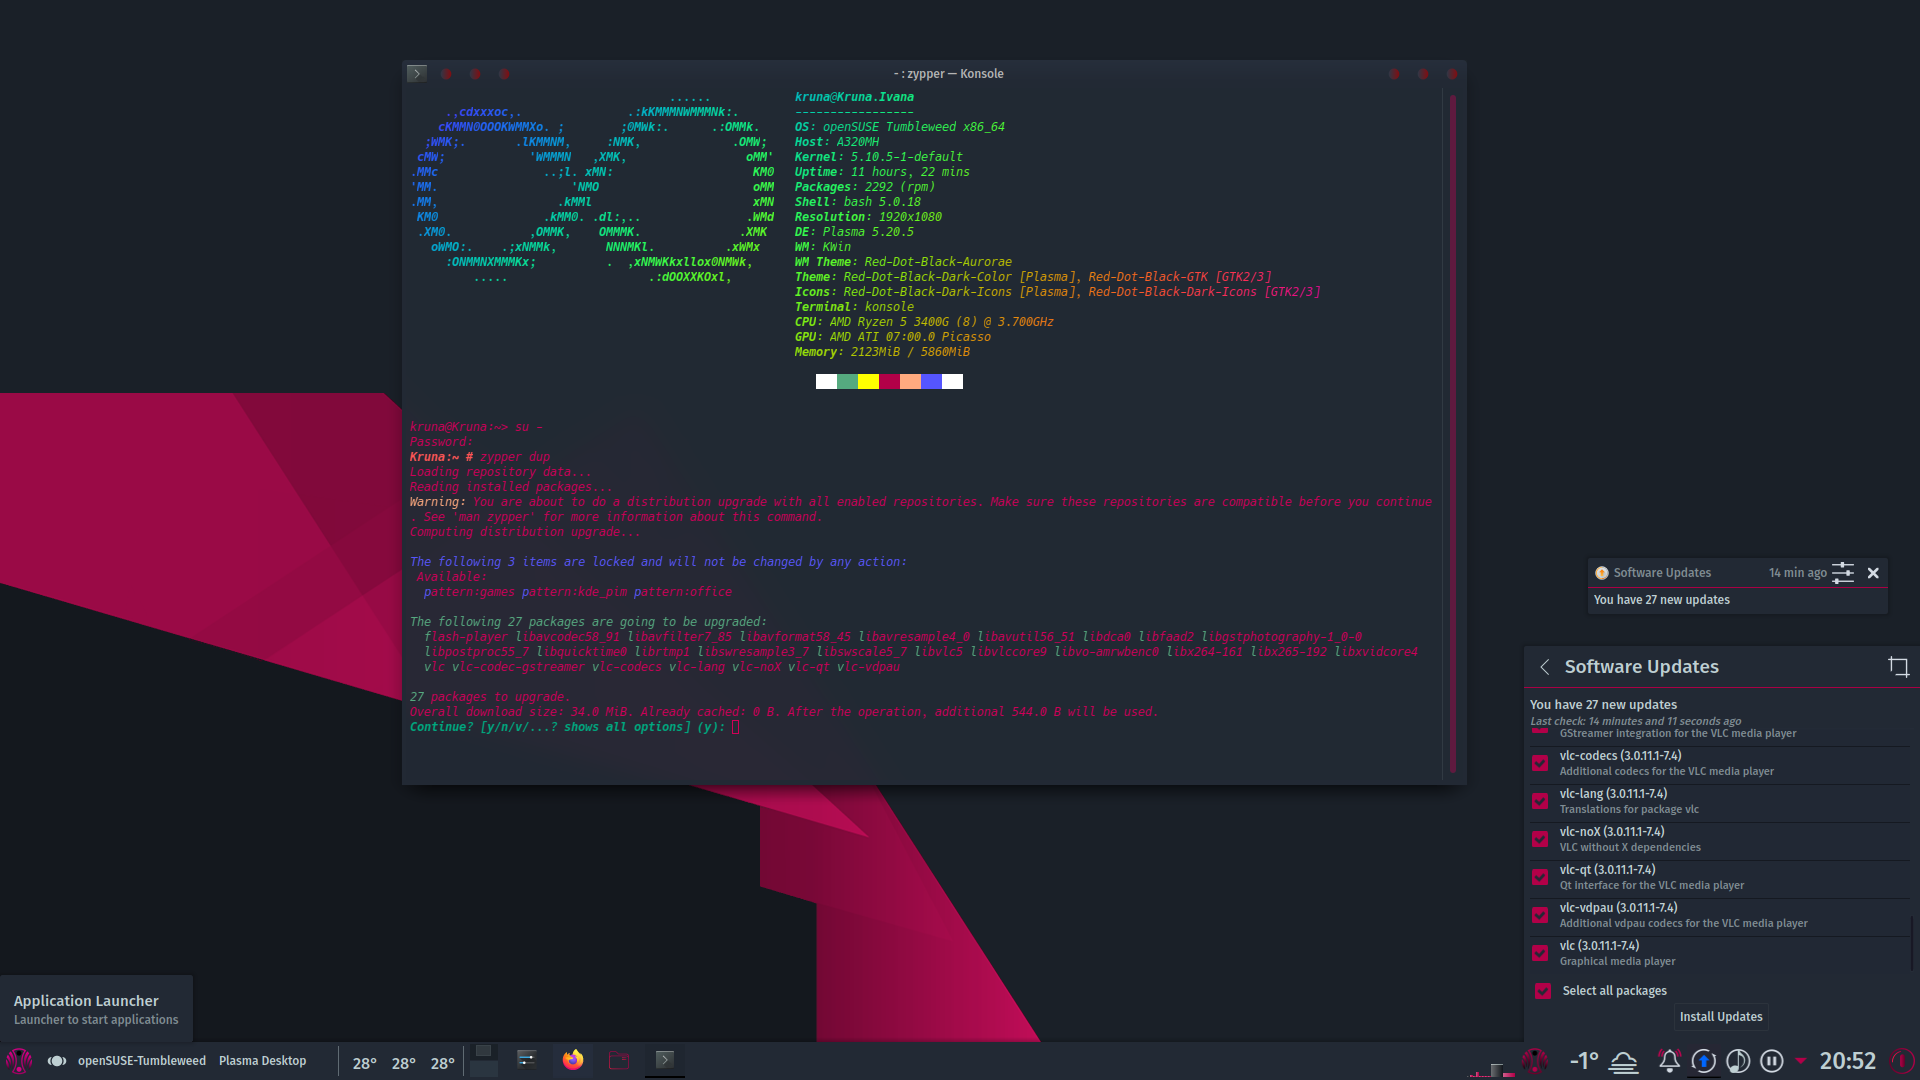Click the last 28° temperature reading
This screenshot has height=1080, width=1920.
point(443,1063)
